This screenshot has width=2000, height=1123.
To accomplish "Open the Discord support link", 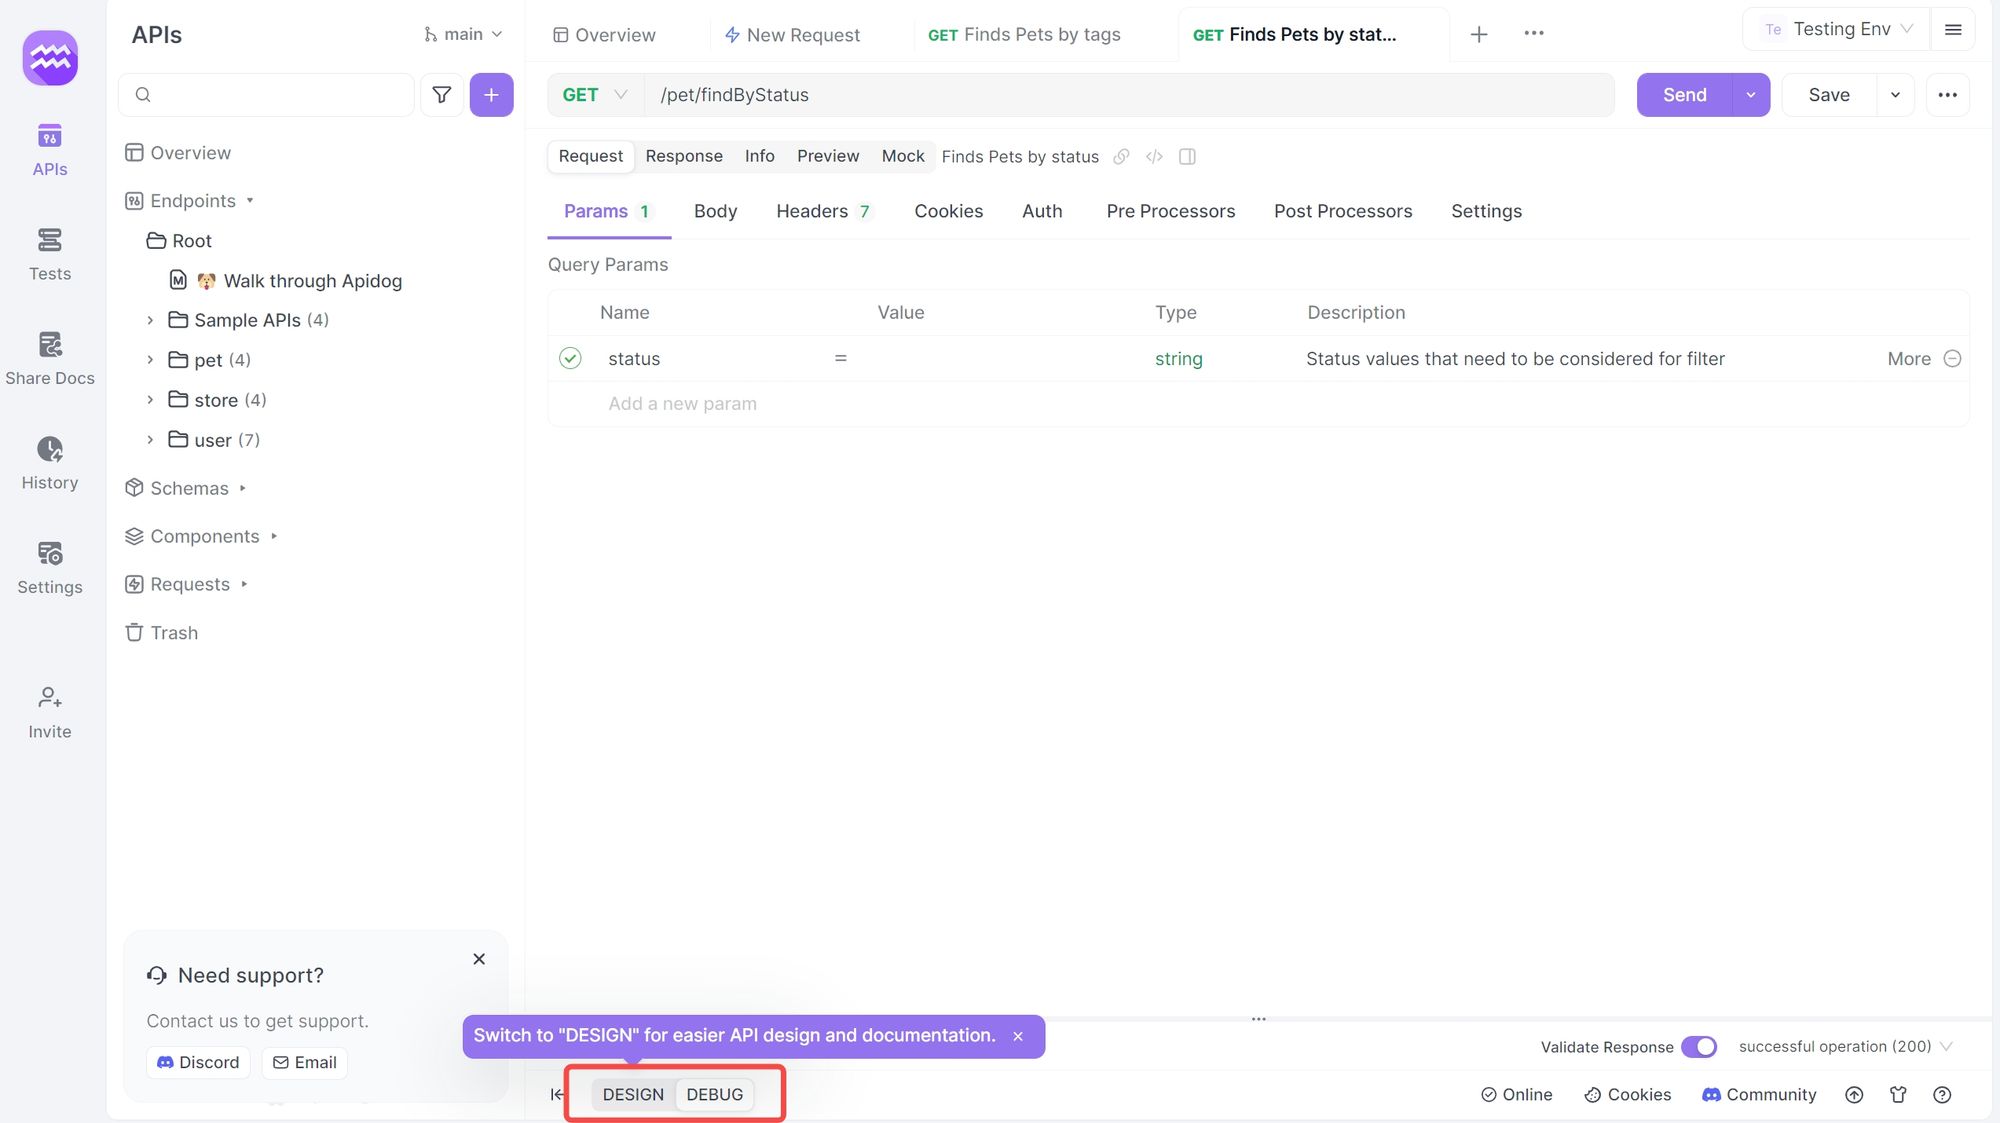I will 198,1062.
